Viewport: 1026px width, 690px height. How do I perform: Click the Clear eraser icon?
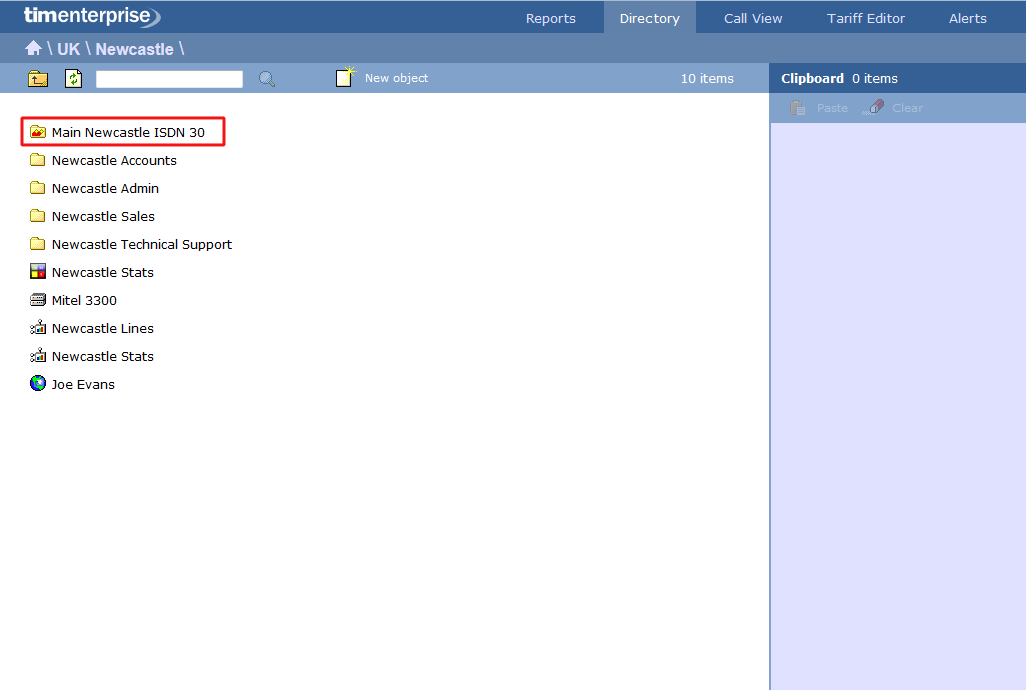[874, 108]
